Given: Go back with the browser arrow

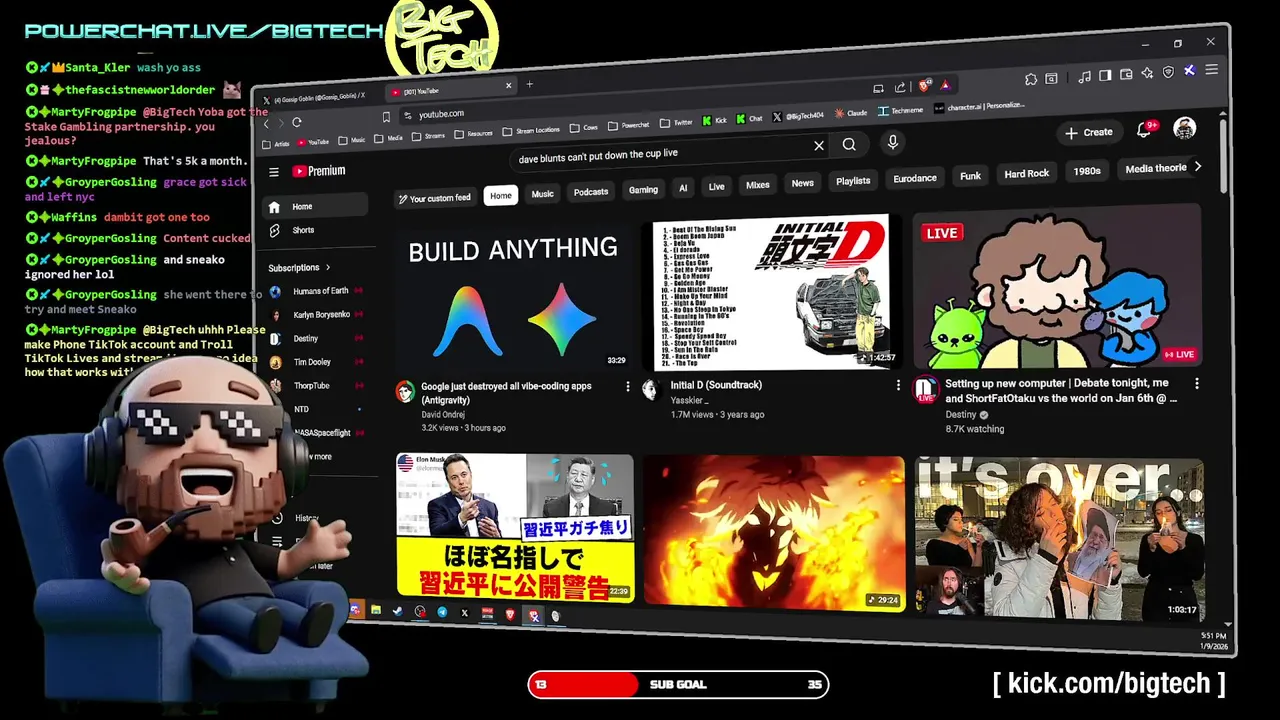Looking at the screenshot, I should [266, 123].
